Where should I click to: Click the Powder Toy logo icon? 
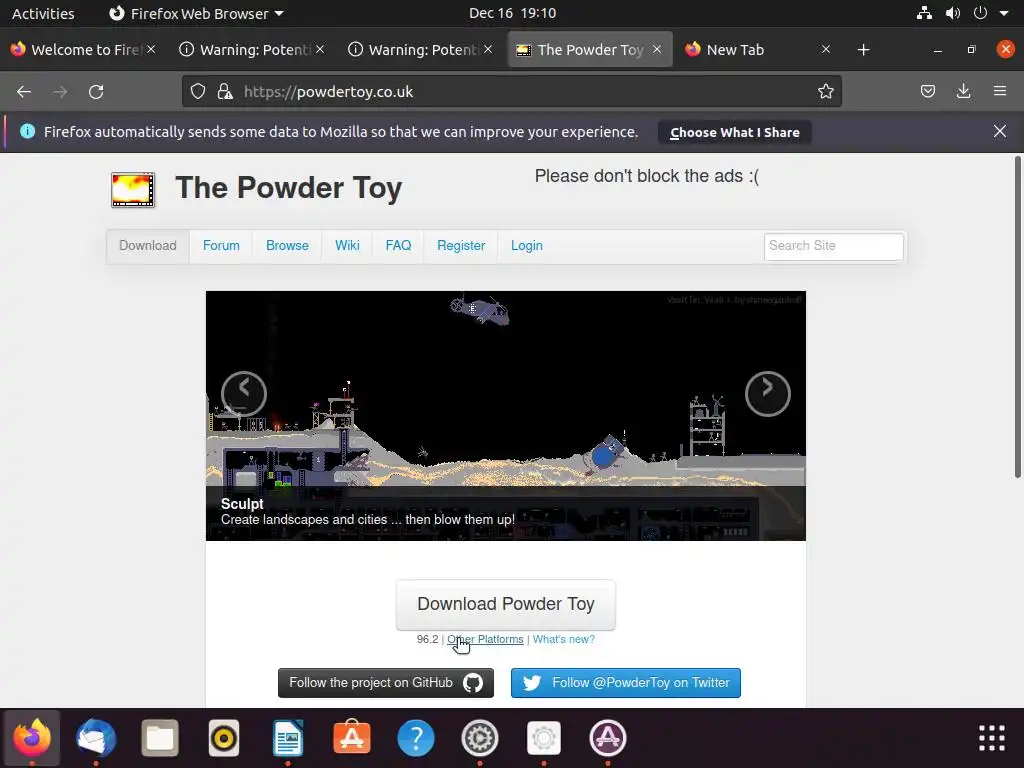click(x=133, y=189)
